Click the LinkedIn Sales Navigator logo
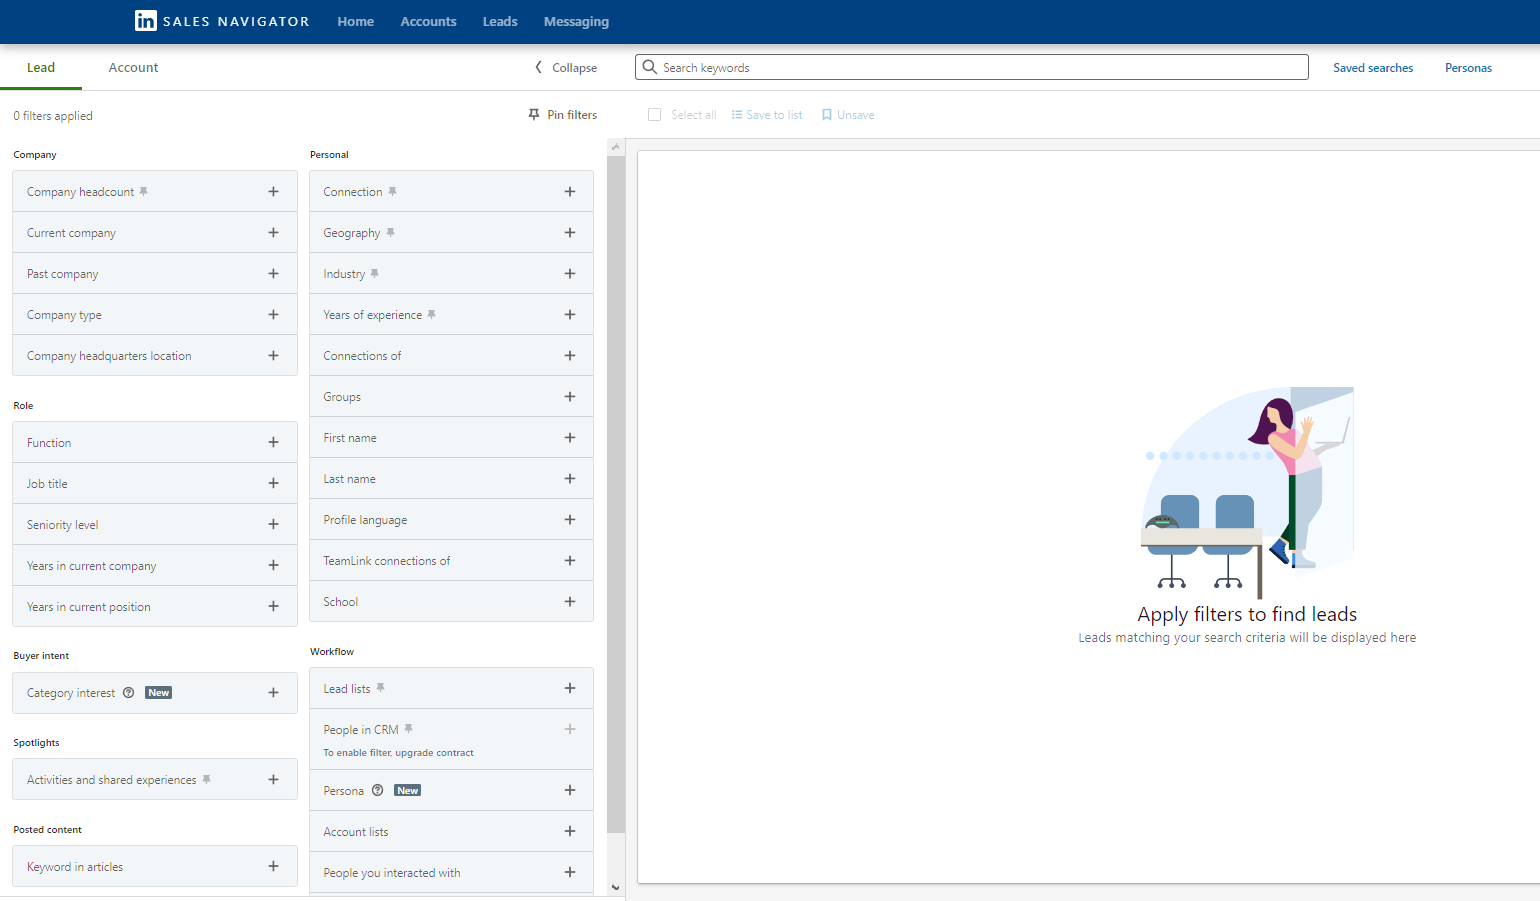 [x=222, y=21]
